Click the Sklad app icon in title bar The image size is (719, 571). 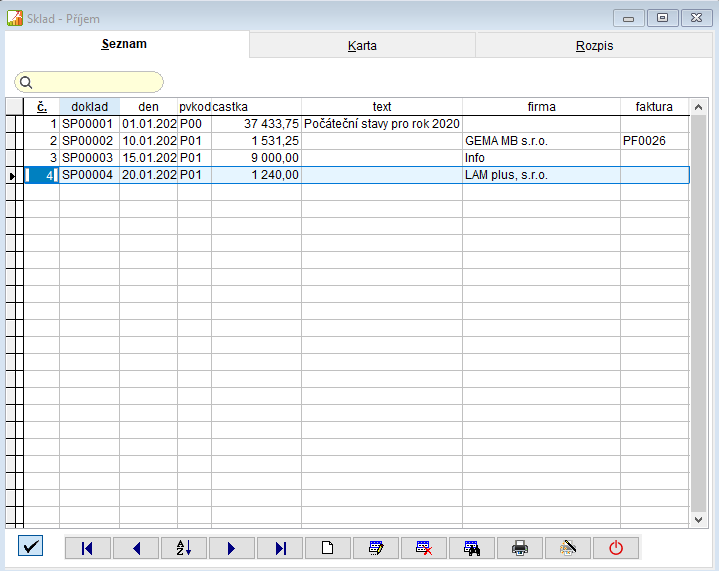tap(15, 18)
